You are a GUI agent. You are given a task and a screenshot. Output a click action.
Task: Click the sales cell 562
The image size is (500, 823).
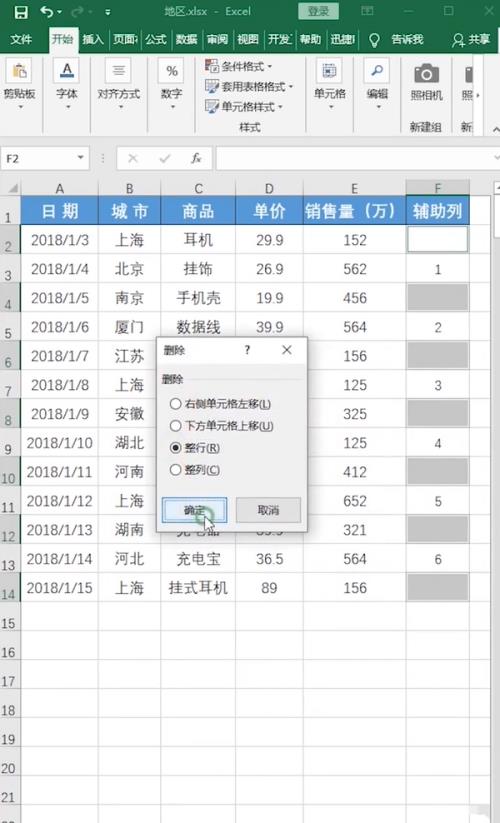point(355,269)
